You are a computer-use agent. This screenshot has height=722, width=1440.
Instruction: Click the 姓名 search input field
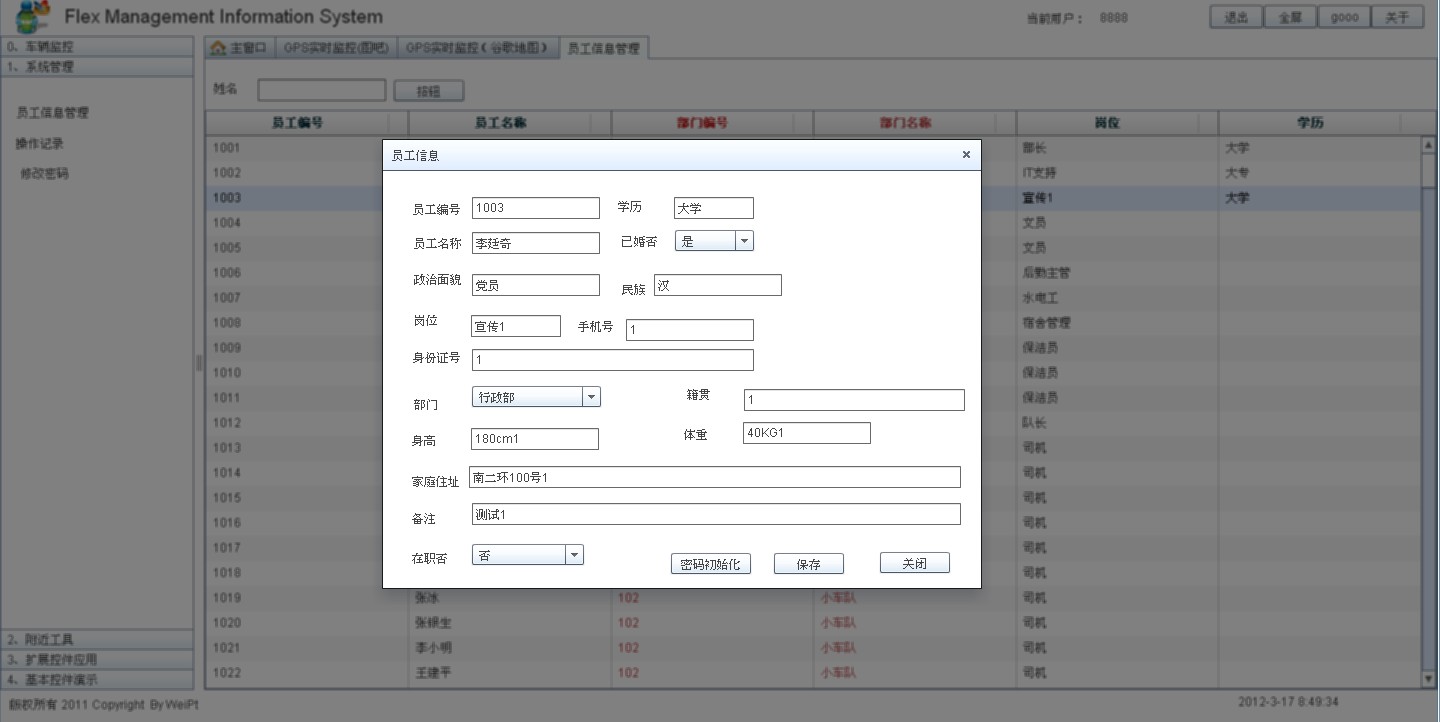(321, 90)
